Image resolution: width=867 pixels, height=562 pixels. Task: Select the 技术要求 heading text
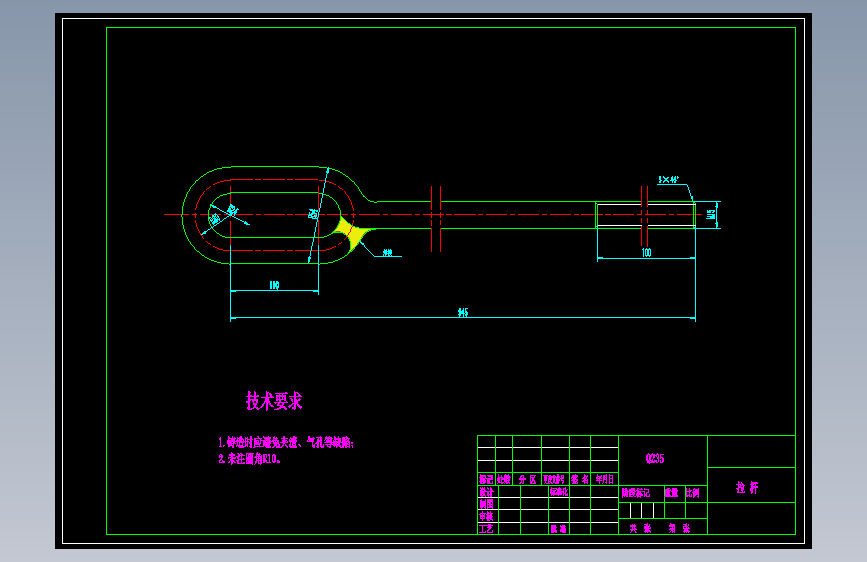click(x=274, y=401)
